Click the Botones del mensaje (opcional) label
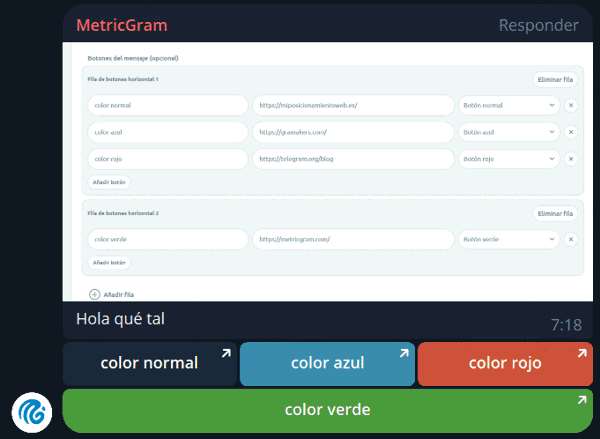 (x=133, y=58)
